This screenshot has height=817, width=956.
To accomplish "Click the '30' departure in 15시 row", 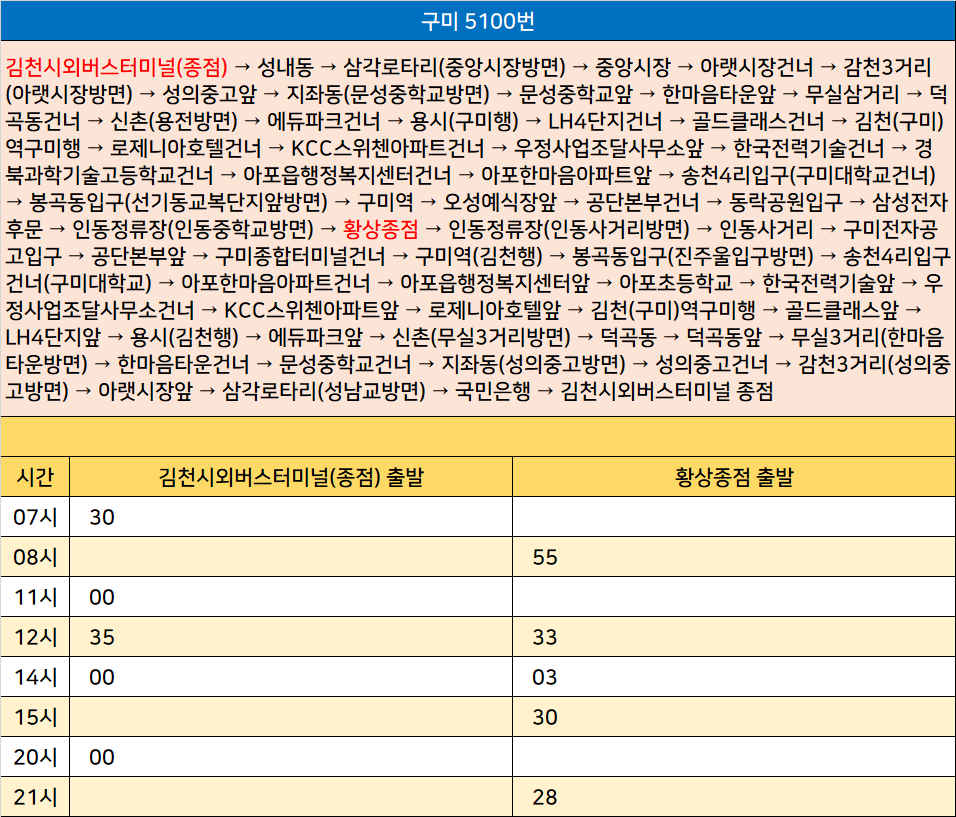I will point(544,717).
